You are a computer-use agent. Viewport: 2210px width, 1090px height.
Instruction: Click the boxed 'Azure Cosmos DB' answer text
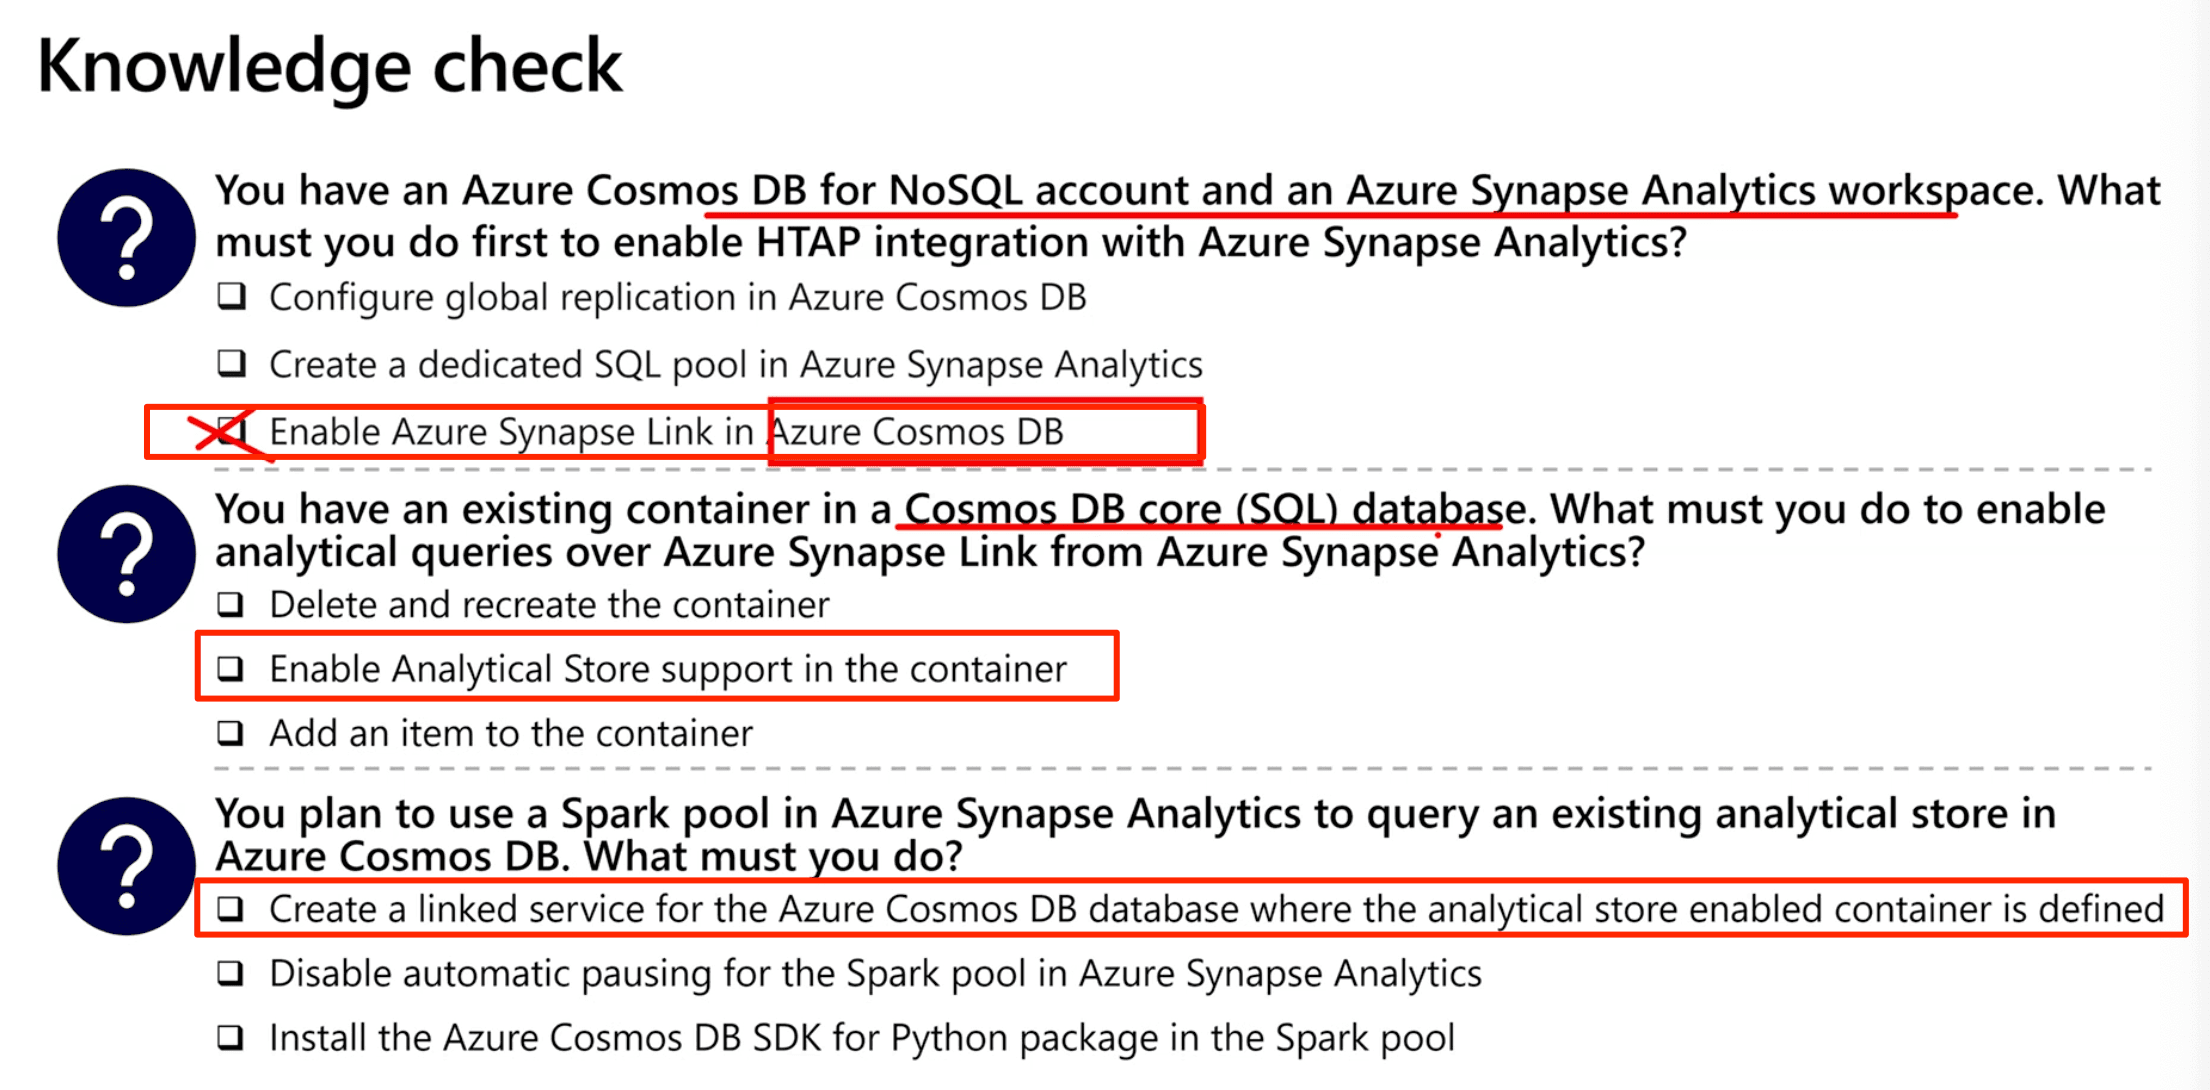pos(916,432)
